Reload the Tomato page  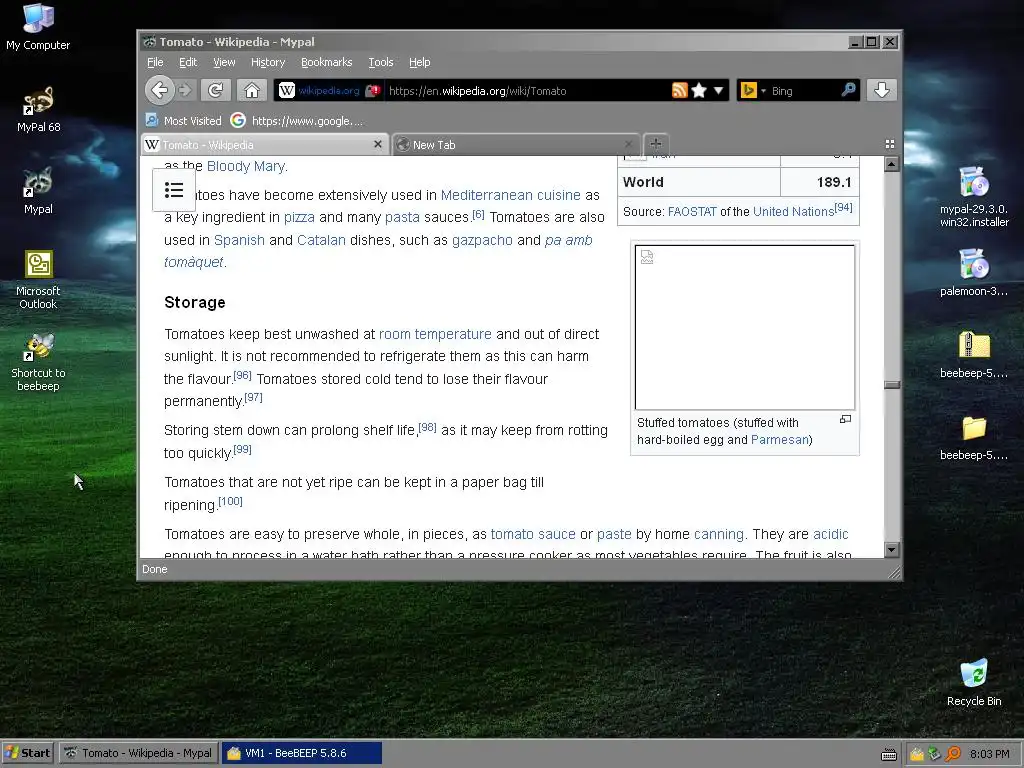click(216, 90)
